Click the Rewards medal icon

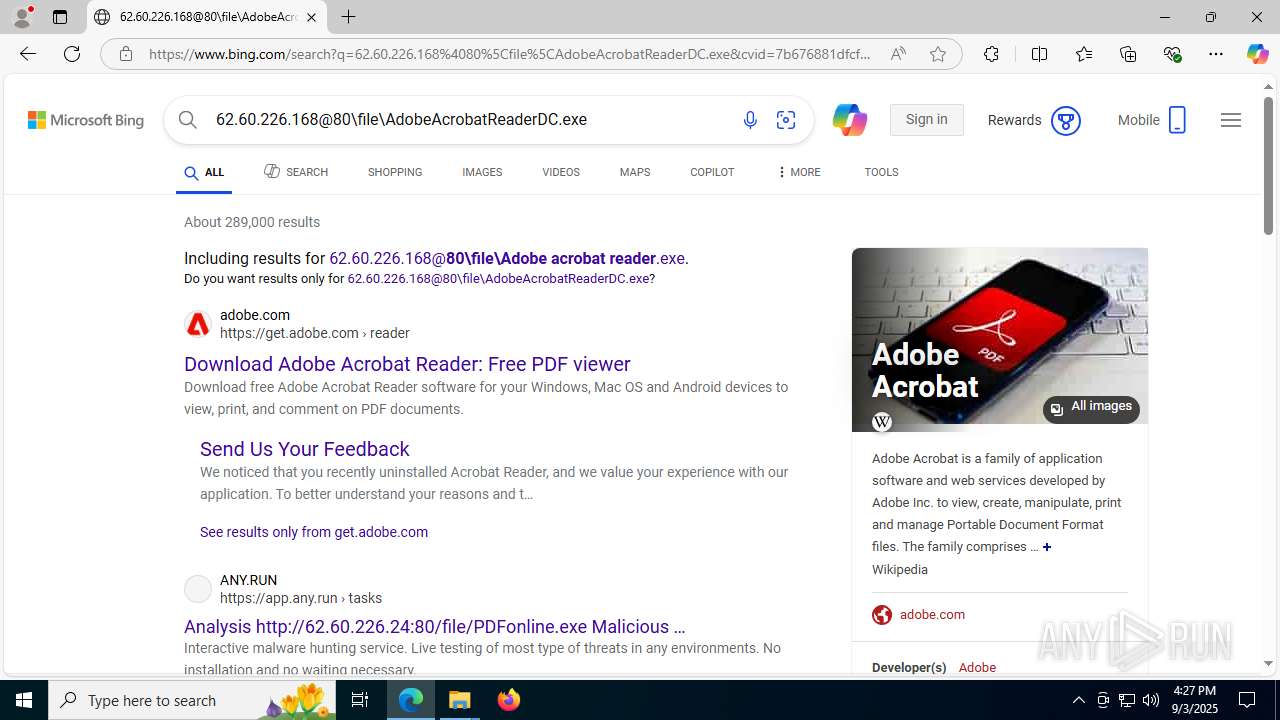(x=1066, y=121)
